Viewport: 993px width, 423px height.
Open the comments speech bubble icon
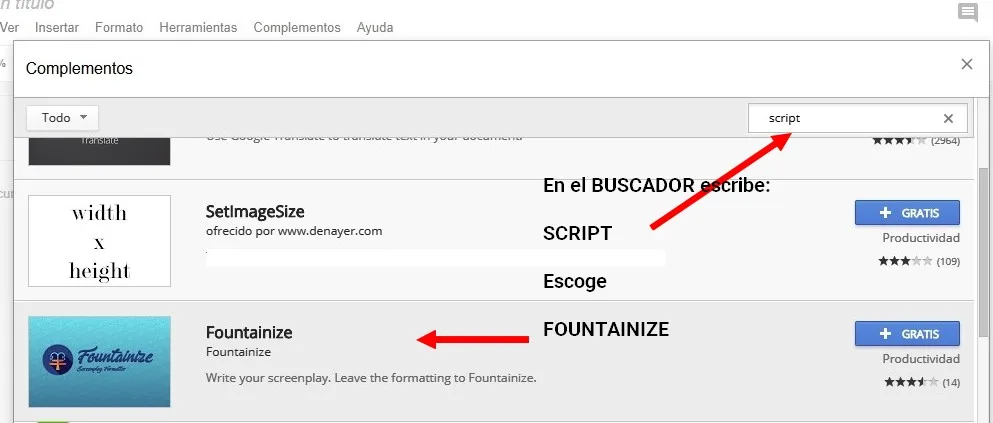coord(967,13)
